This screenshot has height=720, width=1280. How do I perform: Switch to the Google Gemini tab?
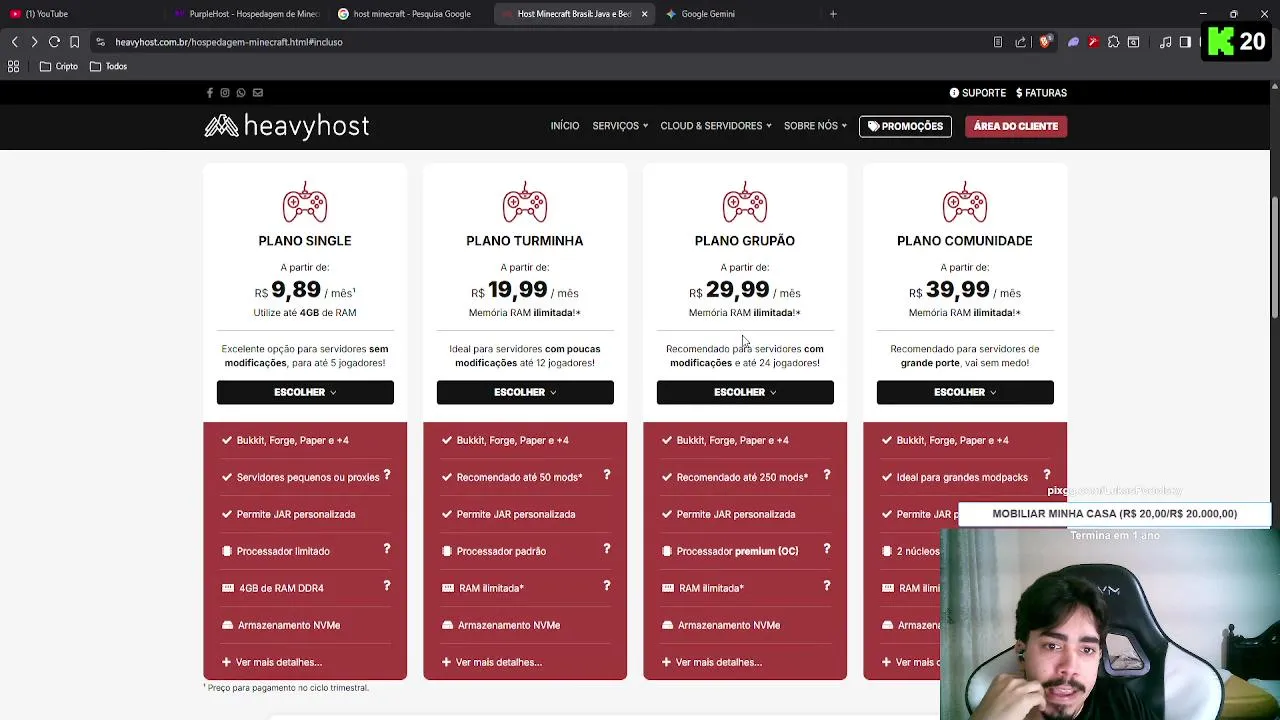tap(737, 14)
